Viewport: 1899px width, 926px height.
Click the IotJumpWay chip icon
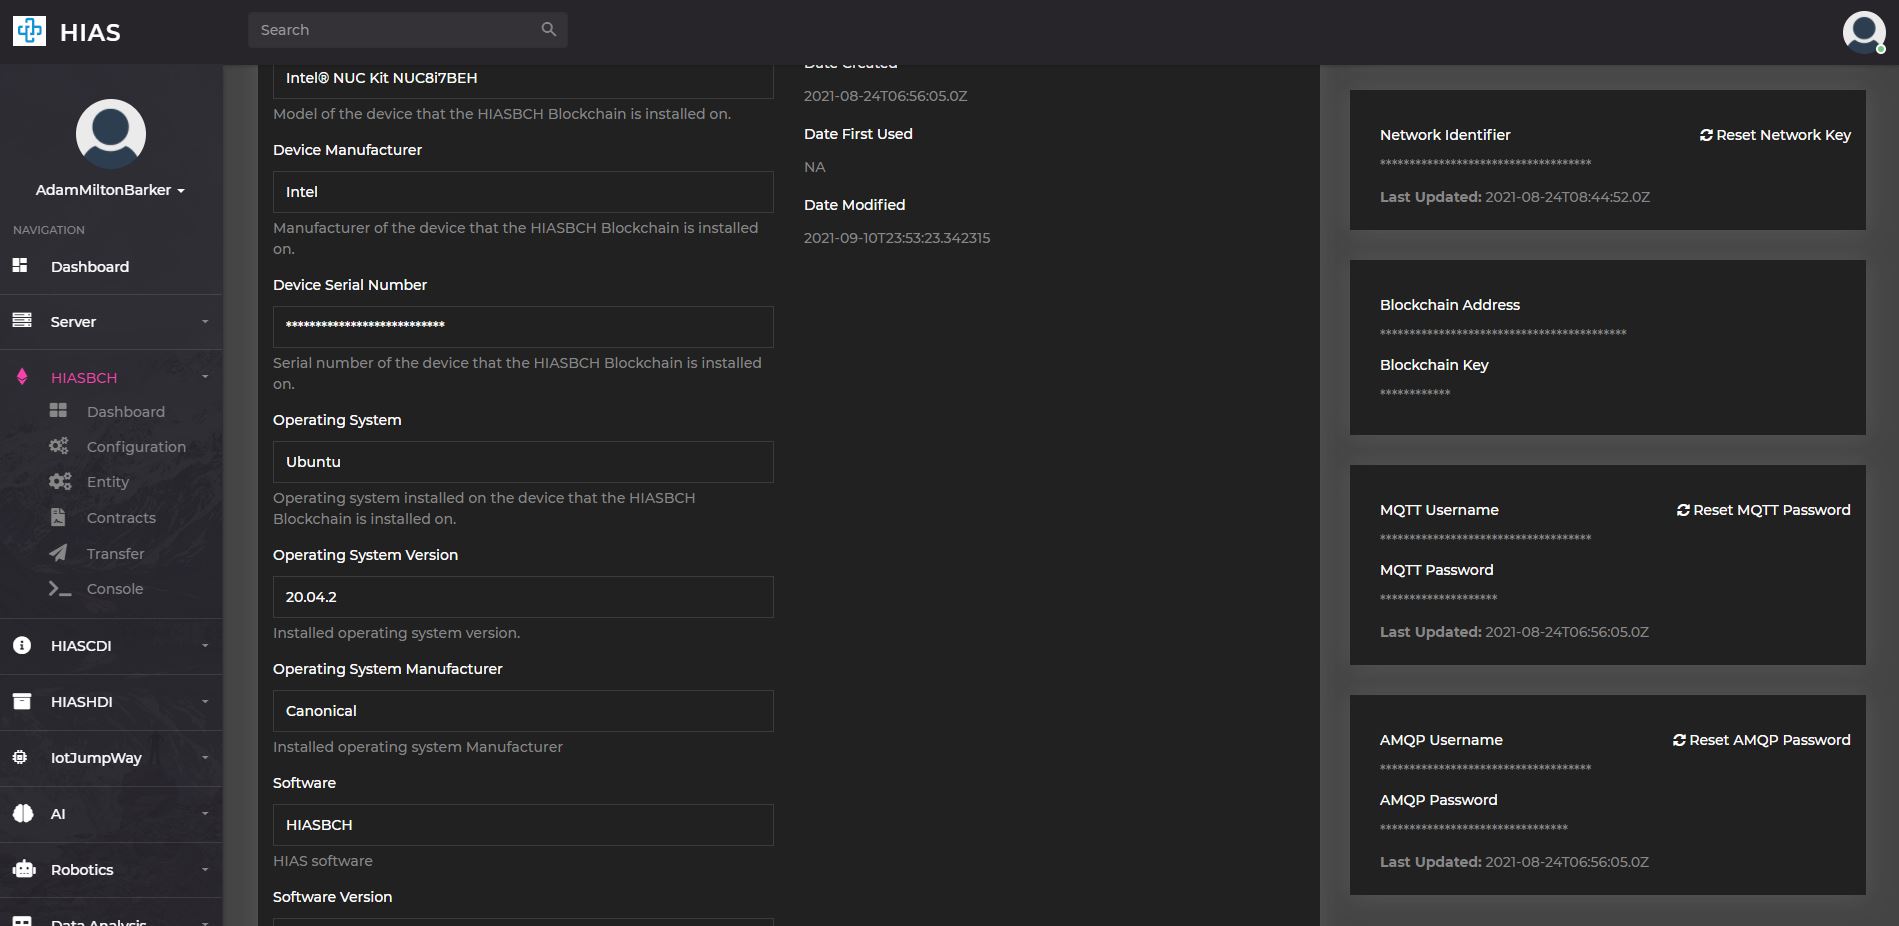(x=20, y=757)
